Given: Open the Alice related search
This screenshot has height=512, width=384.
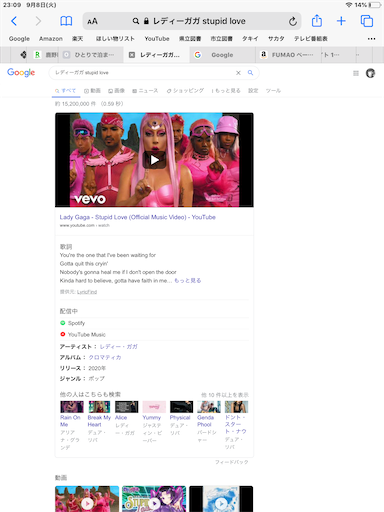Looking at the screenshot, I should [126, 419].
